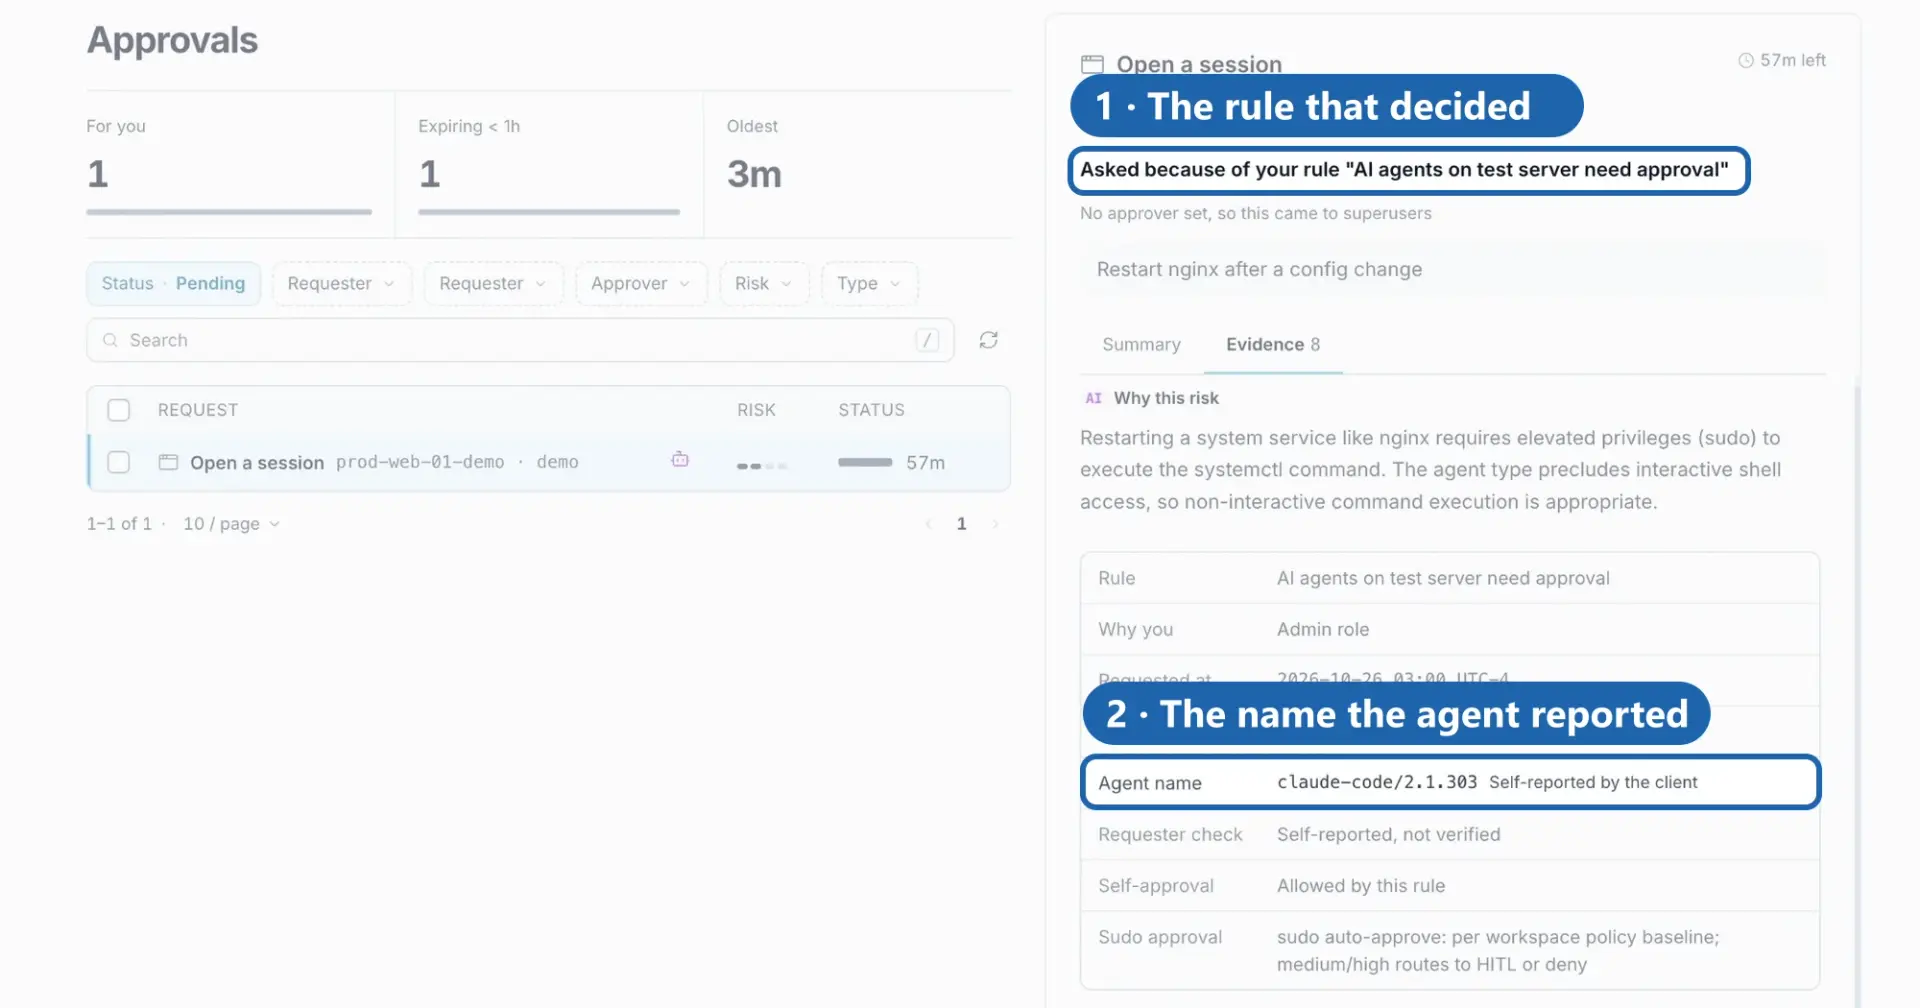The height and width of the screenshot is (1008, 1920).
Task: Click the refresh list icon
Action: (988, 340)
